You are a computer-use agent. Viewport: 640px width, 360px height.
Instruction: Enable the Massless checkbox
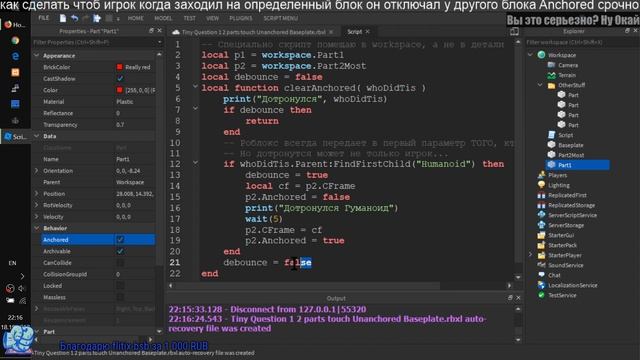120,297
